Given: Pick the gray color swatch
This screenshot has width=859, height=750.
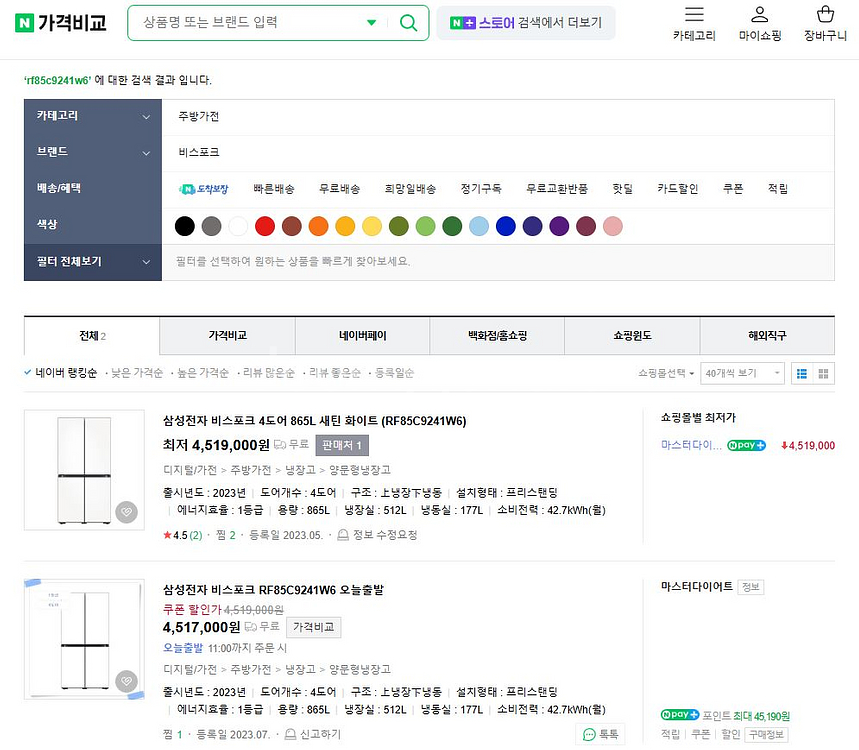Looking at the screenshot, I should (211, 226).
